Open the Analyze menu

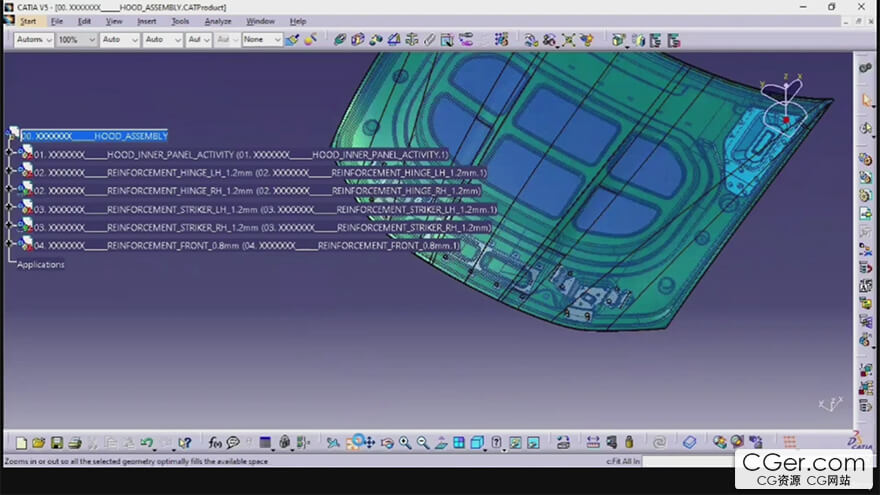217,21
